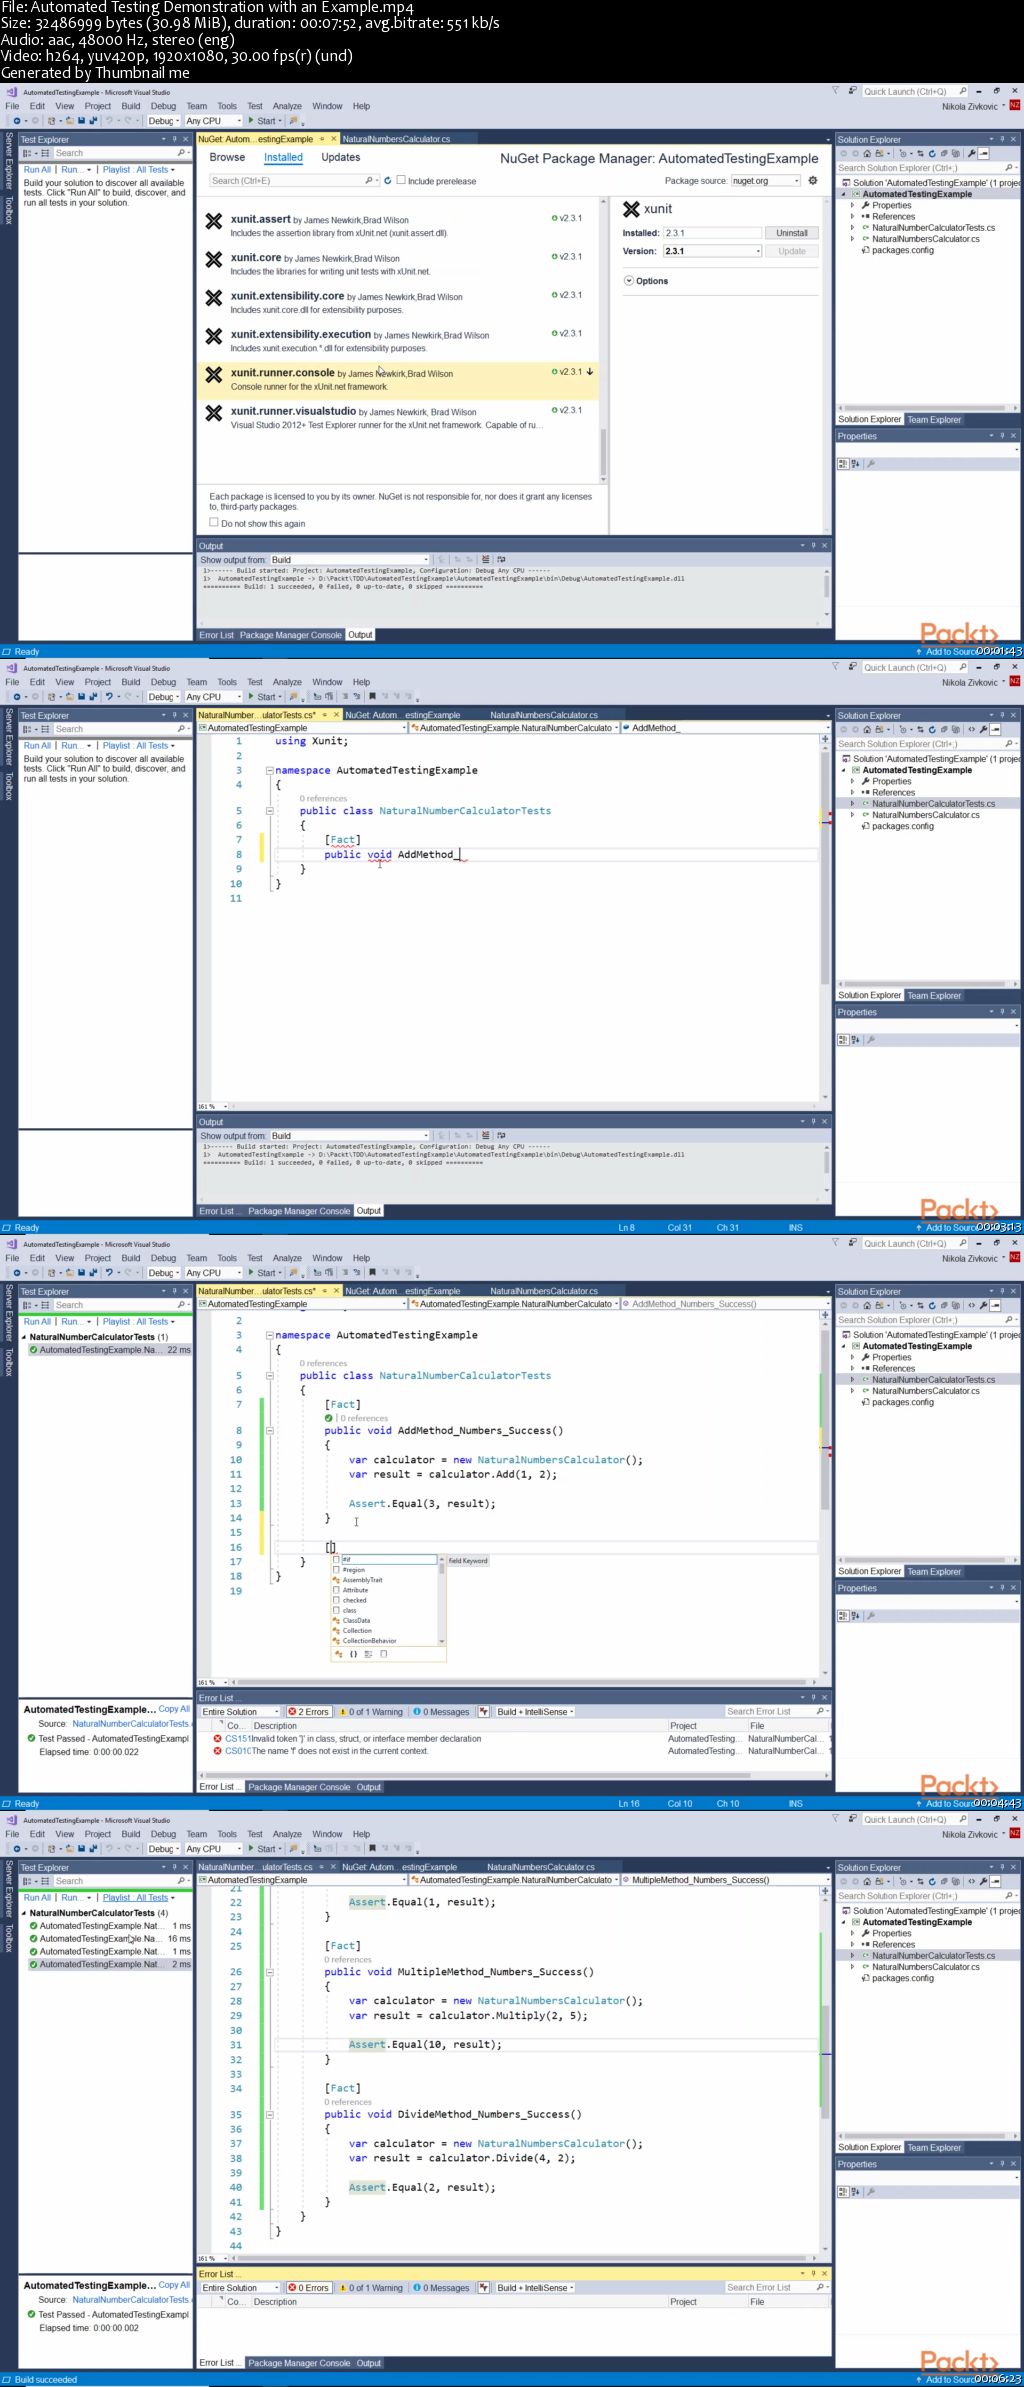
Task: Click Alphabetical sort icon in Properties panel of NuGet frame
Action: 855,464
